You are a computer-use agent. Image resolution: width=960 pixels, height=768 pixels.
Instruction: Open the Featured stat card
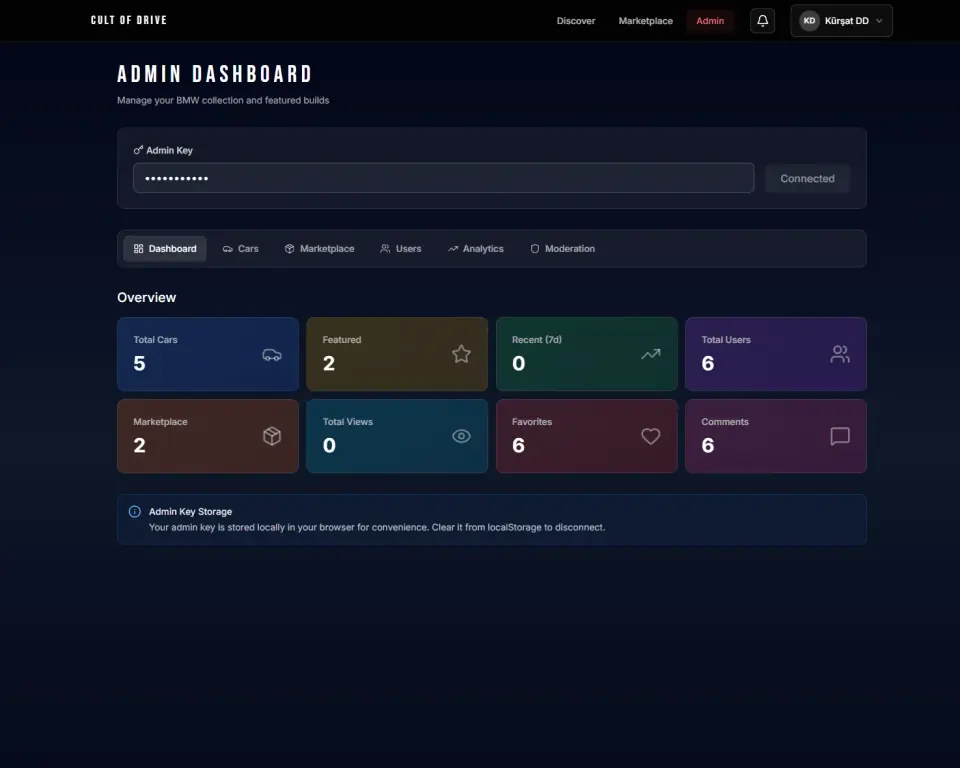tap(397, 354)
